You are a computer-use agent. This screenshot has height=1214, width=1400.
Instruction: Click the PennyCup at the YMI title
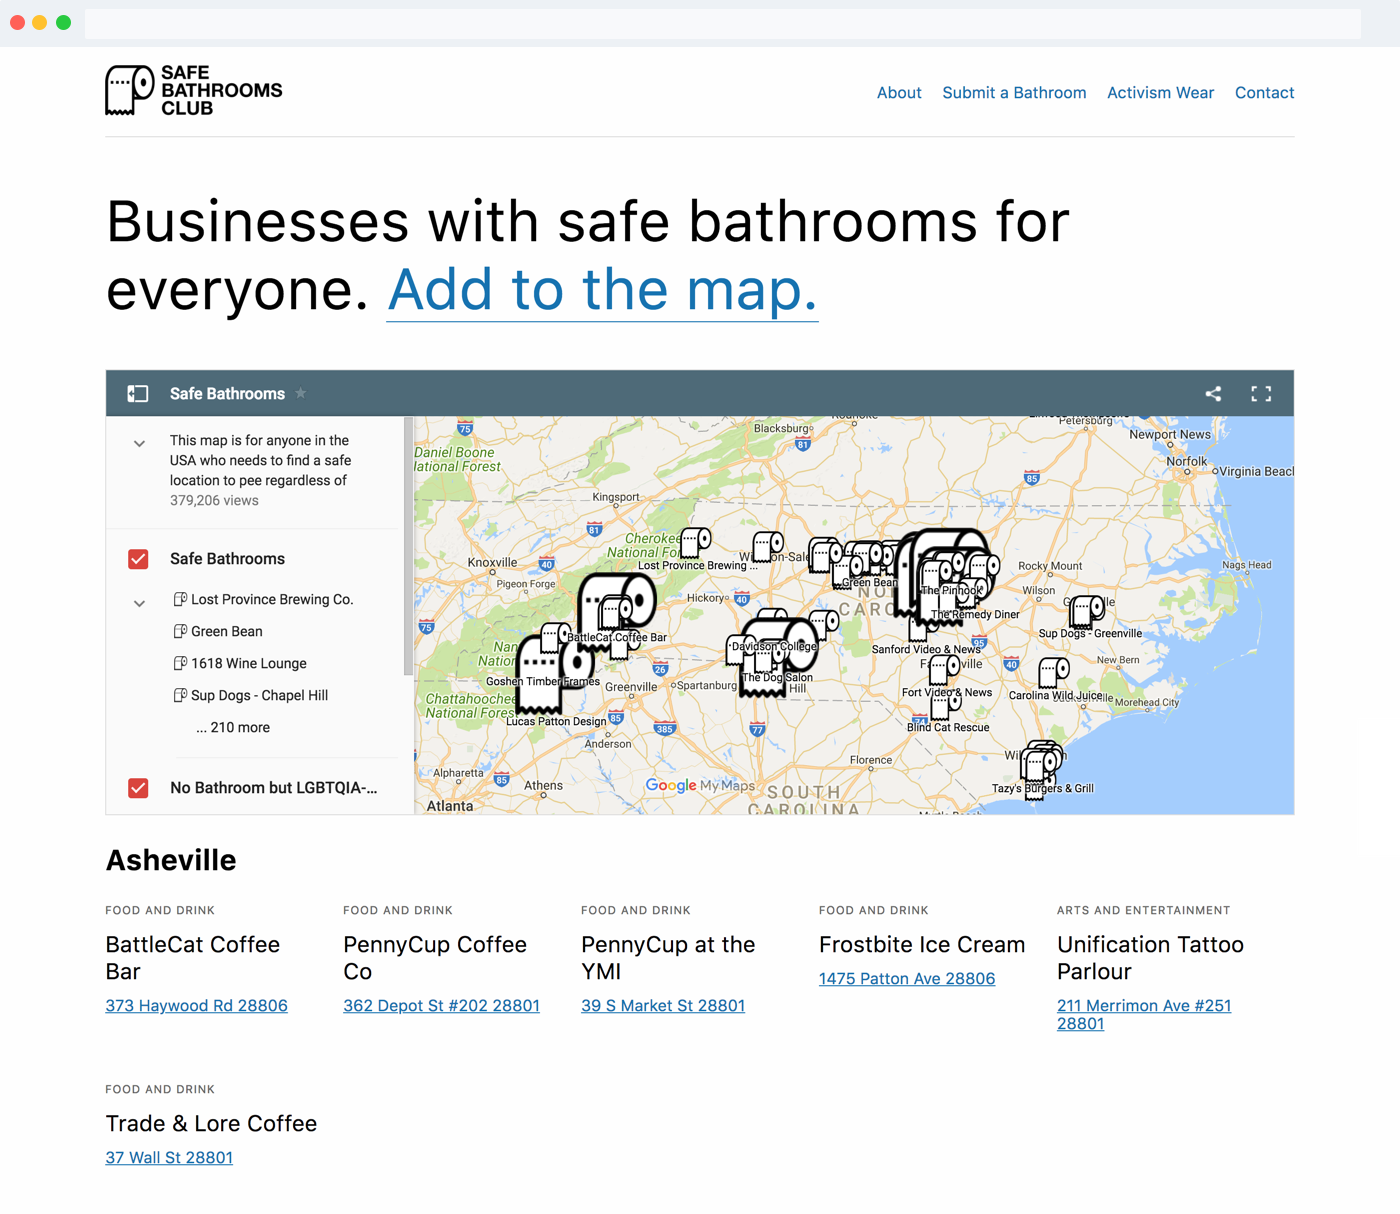668,958
